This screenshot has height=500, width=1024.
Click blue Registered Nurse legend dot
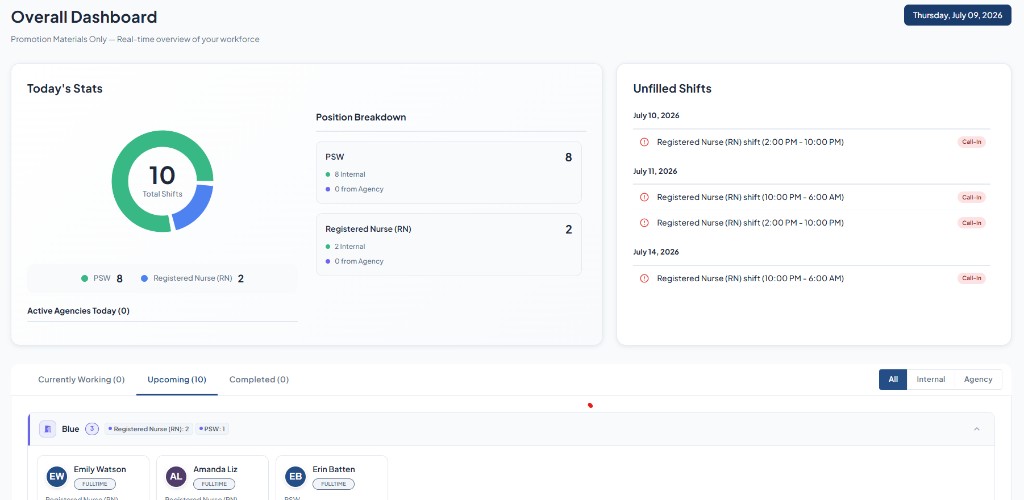144,278
